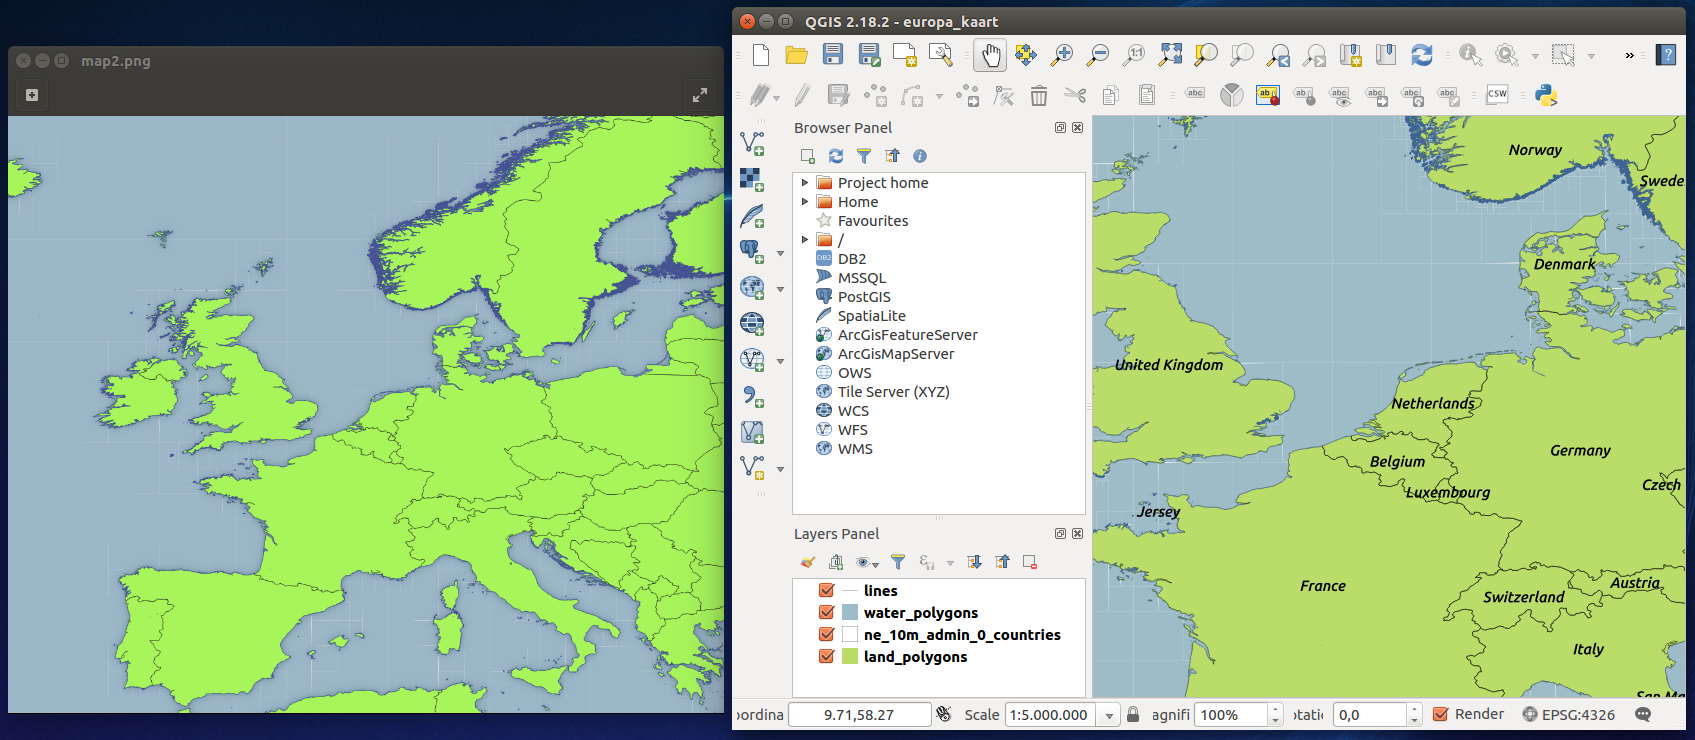The image size is (1695, 740).
Task: Click the EPSG:4326 CRS button
Action: click(x=1568, y=714)
